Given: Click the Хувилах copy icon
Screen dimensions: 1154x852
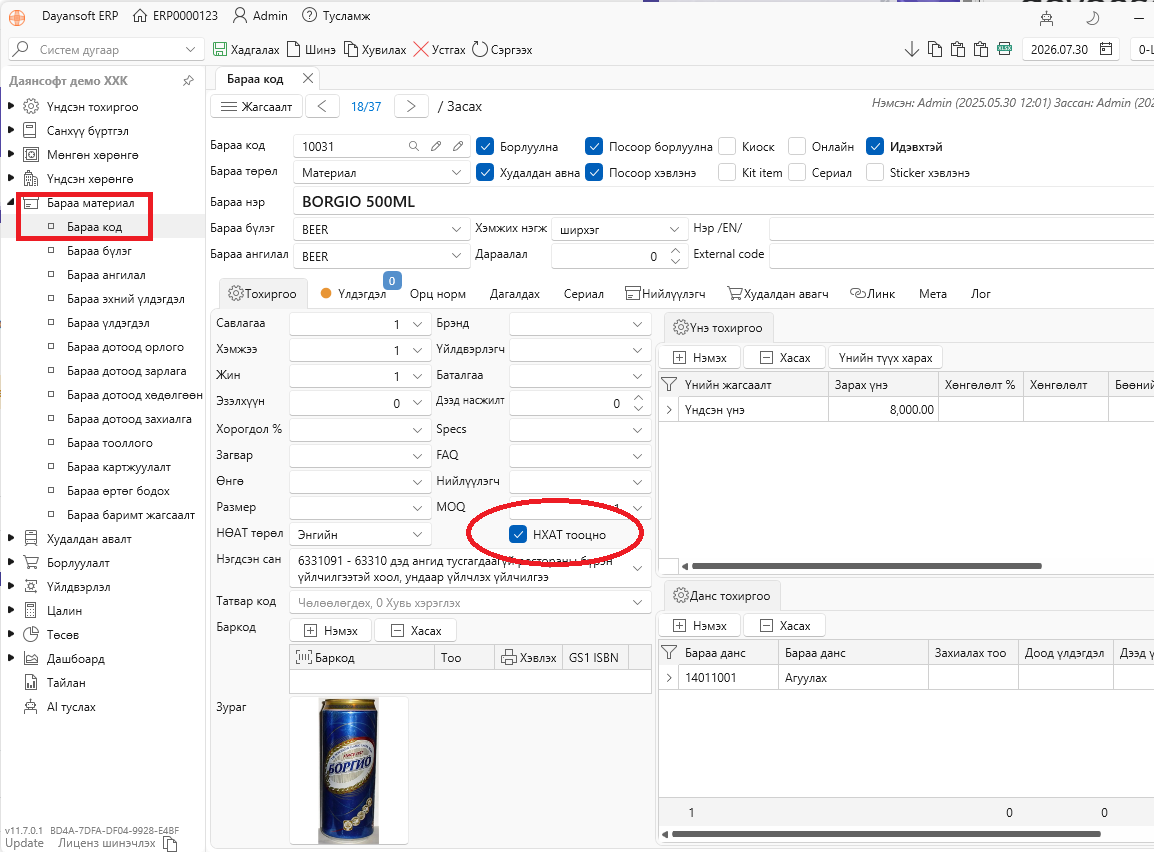Looking at the screenshot, I should [x=351, y=49].
